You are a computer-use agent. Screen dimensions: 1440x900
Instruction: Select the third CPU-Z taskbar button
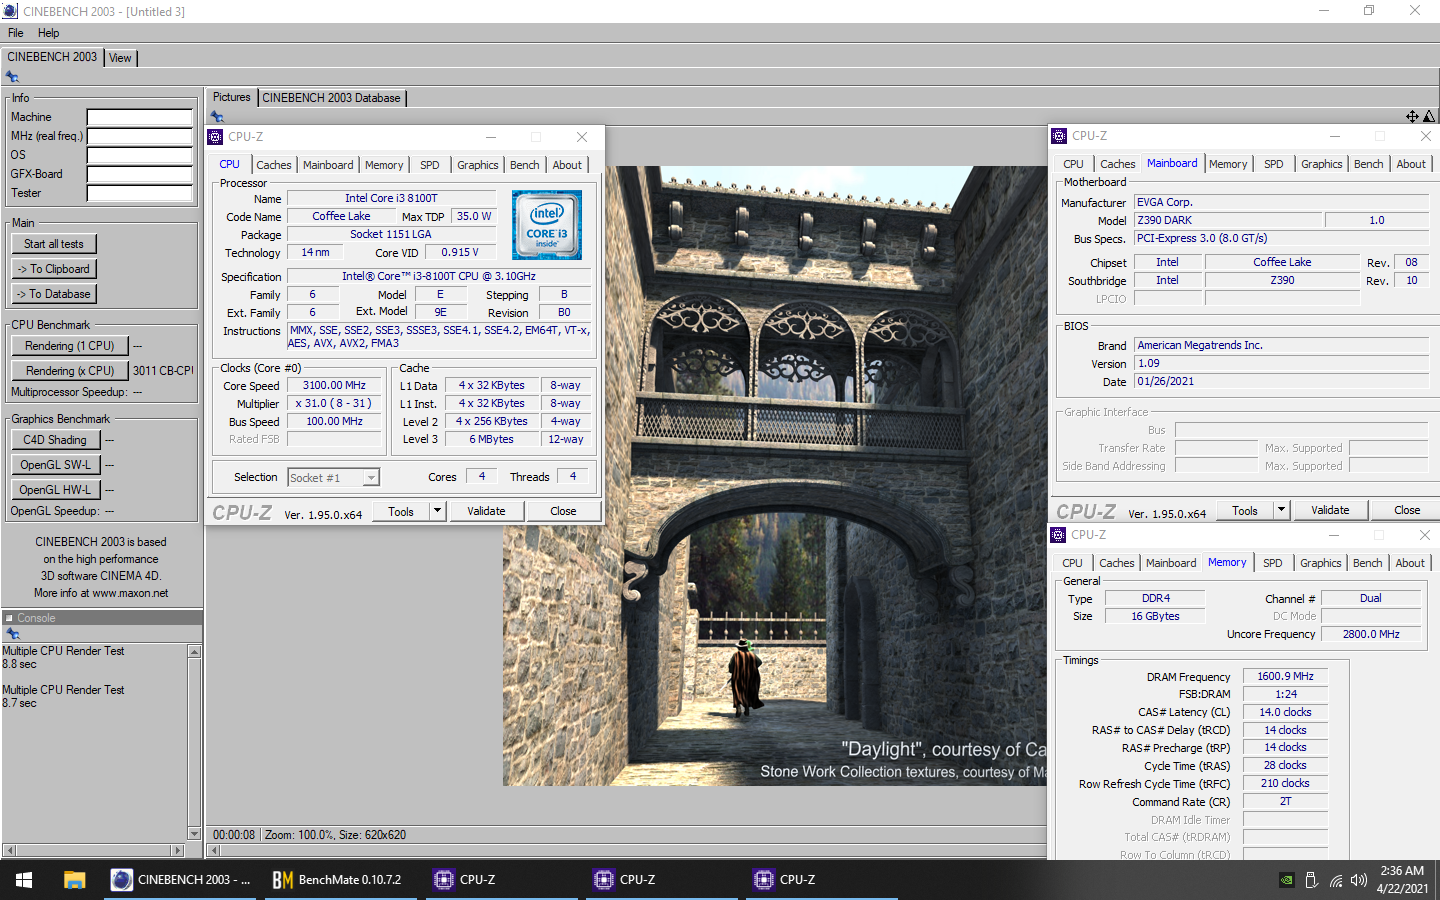click(820, 880)
